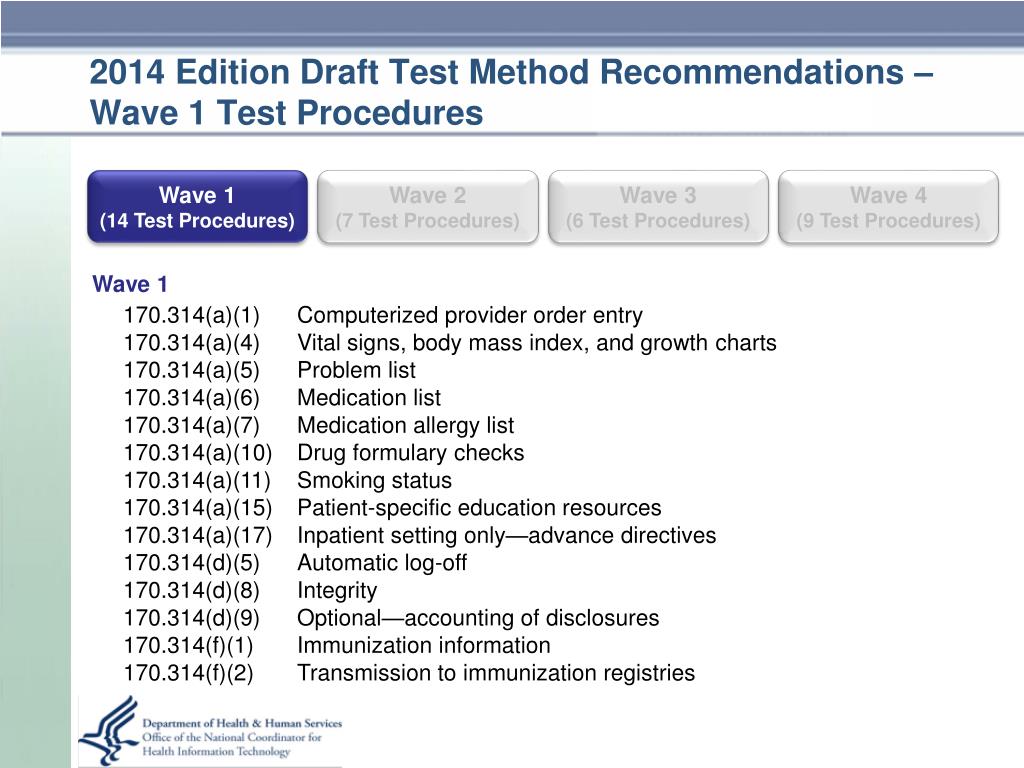This screenshot has width=1024, height=768.
Task: Click the slide title heading text
Action: click(511, 92)
